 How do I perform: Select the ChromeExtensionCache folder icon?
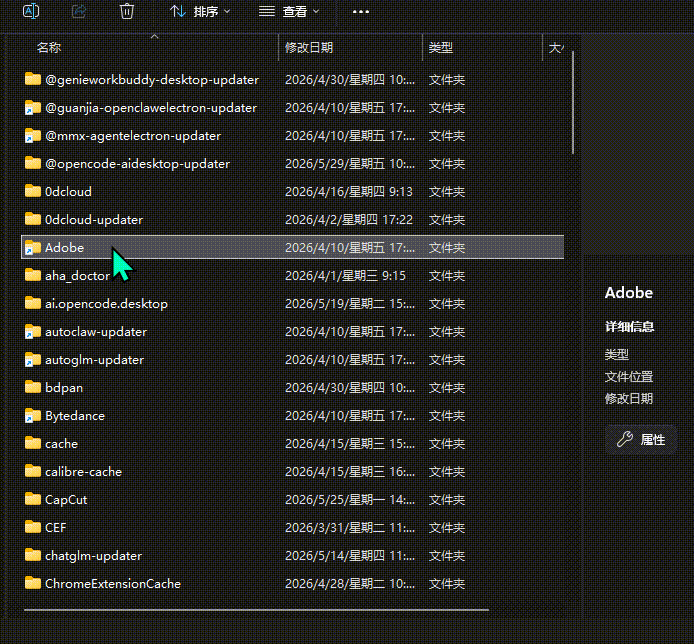point(33,583)
